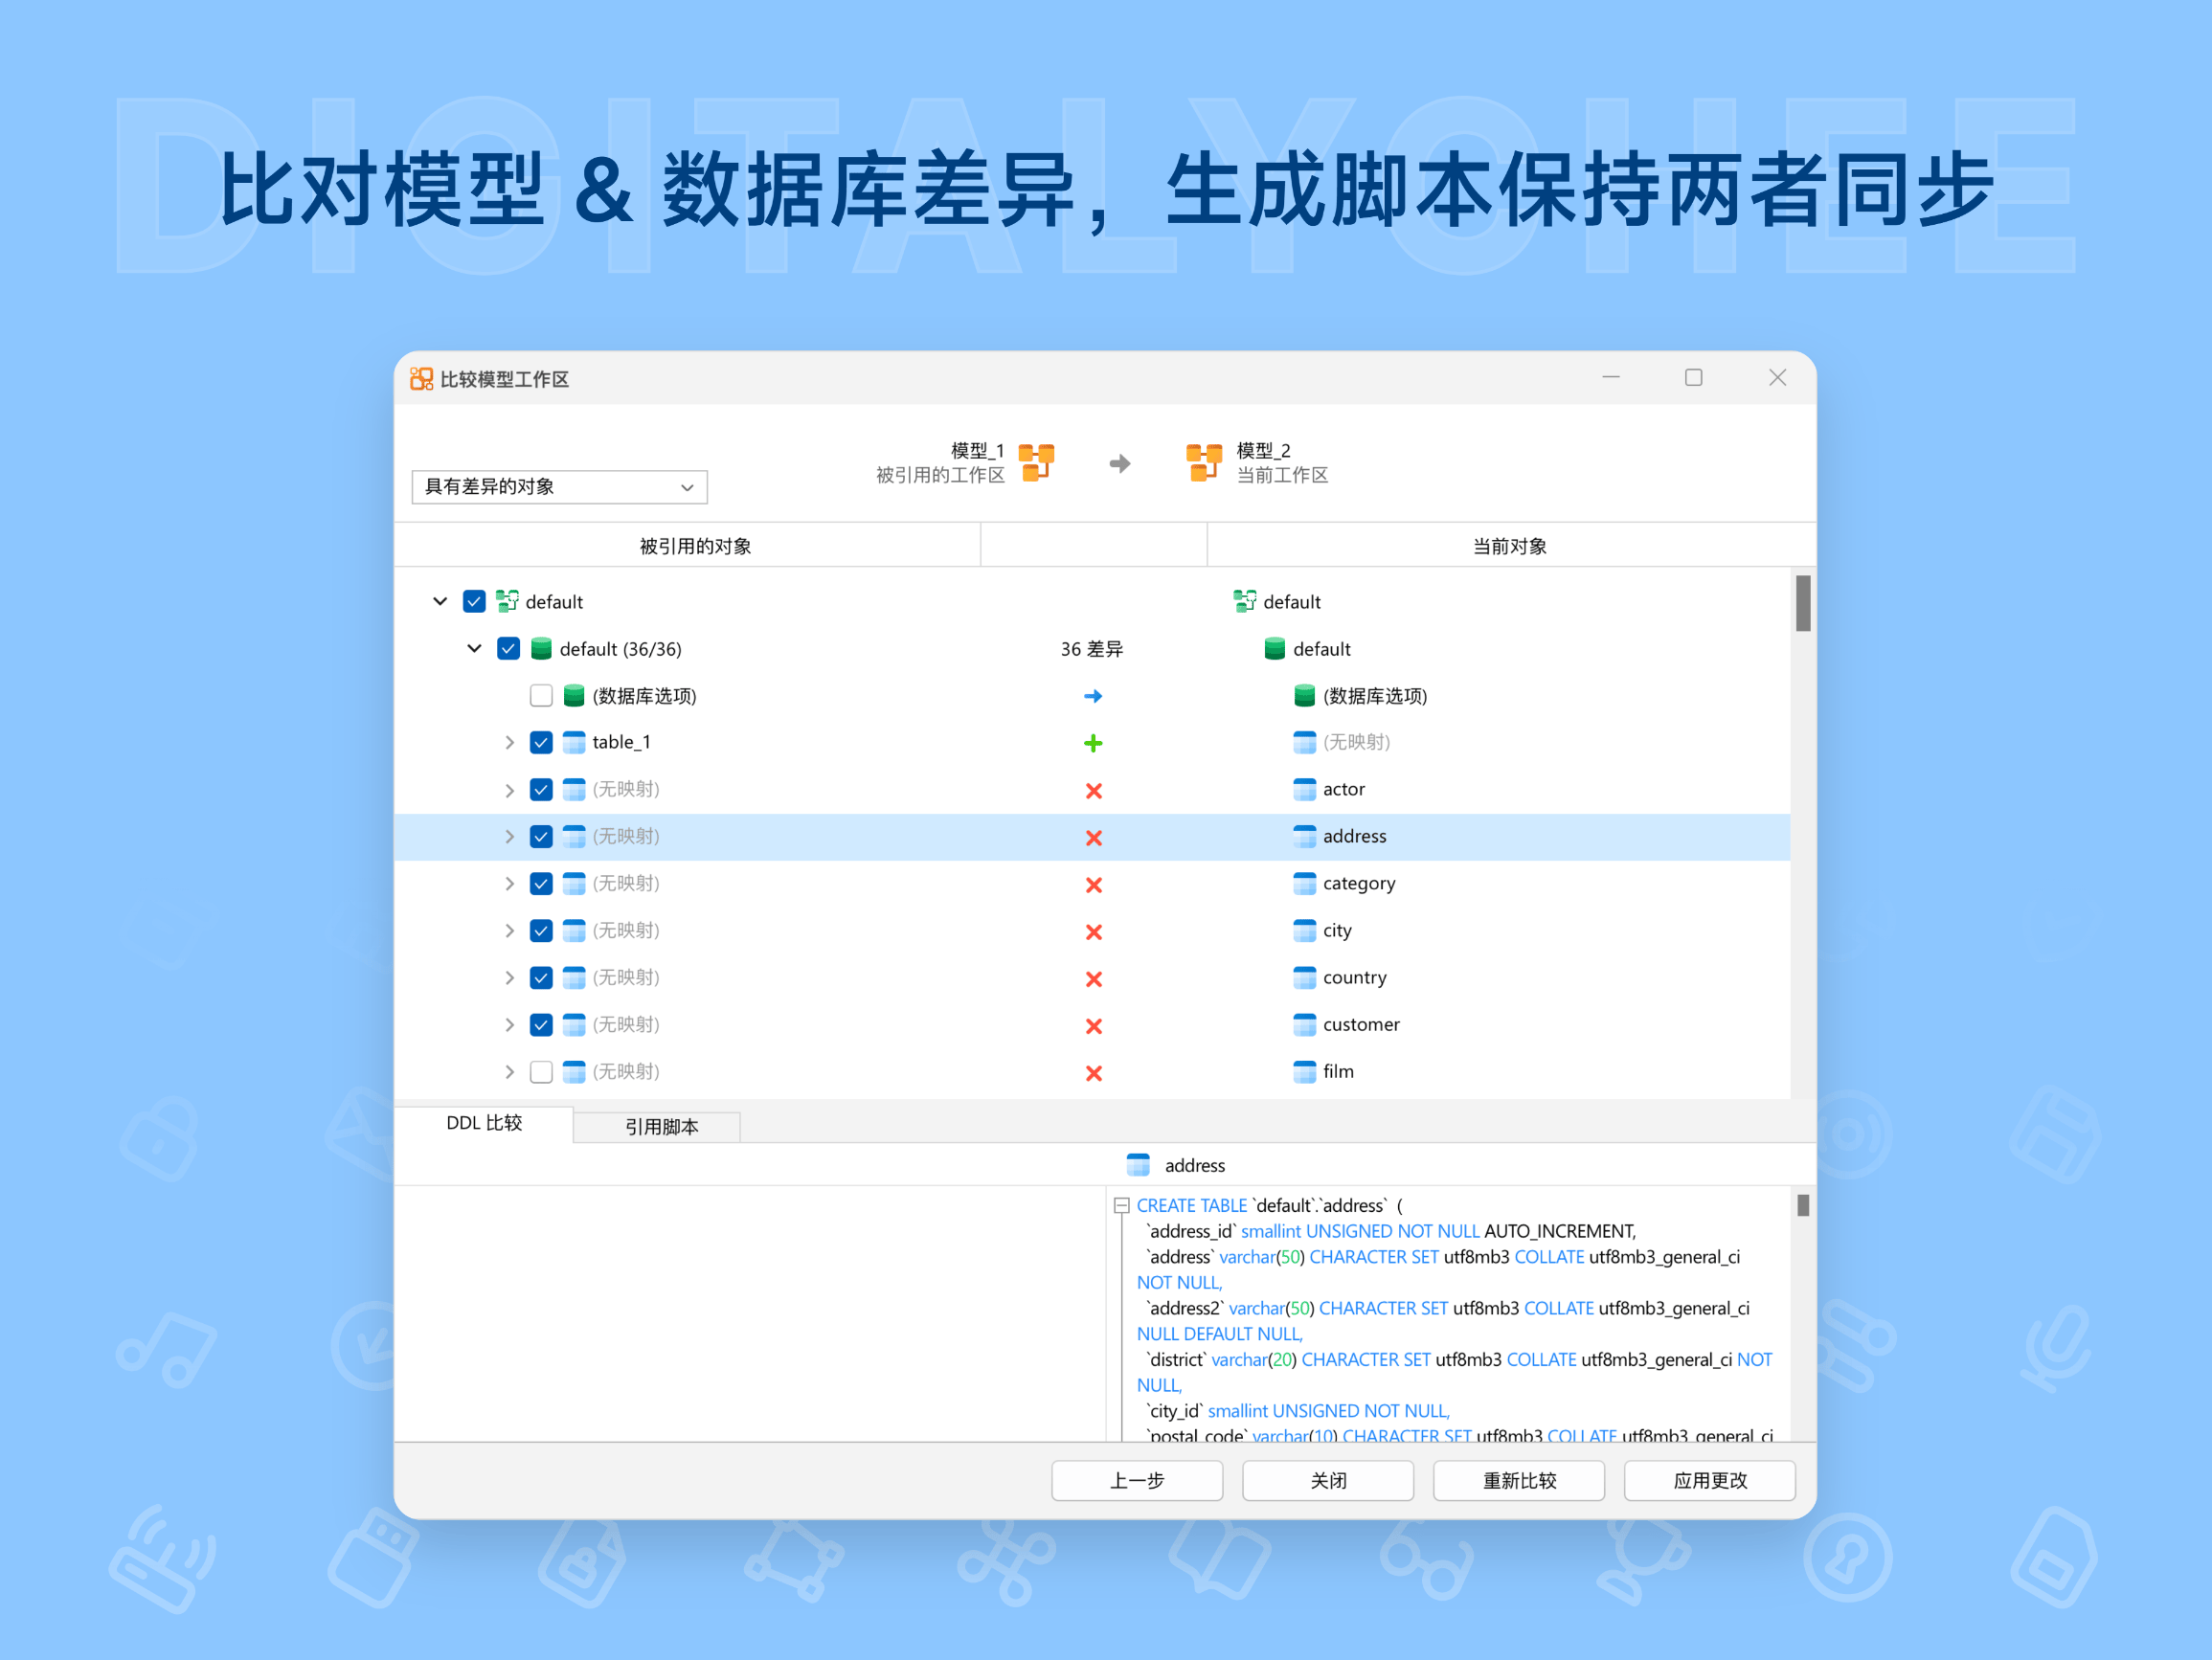Click the actor table icon
2212x1660 pixels.
click(x=1305, y=789)
